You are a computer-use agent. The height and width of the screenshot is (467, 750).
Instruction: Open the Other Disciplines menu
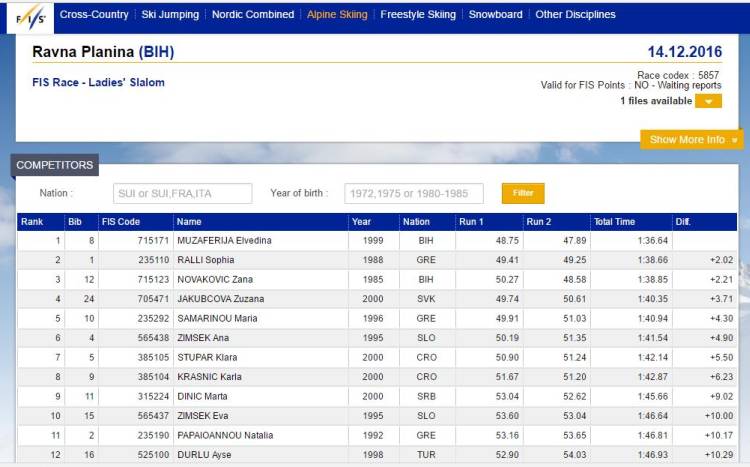(x=575, y=15)
